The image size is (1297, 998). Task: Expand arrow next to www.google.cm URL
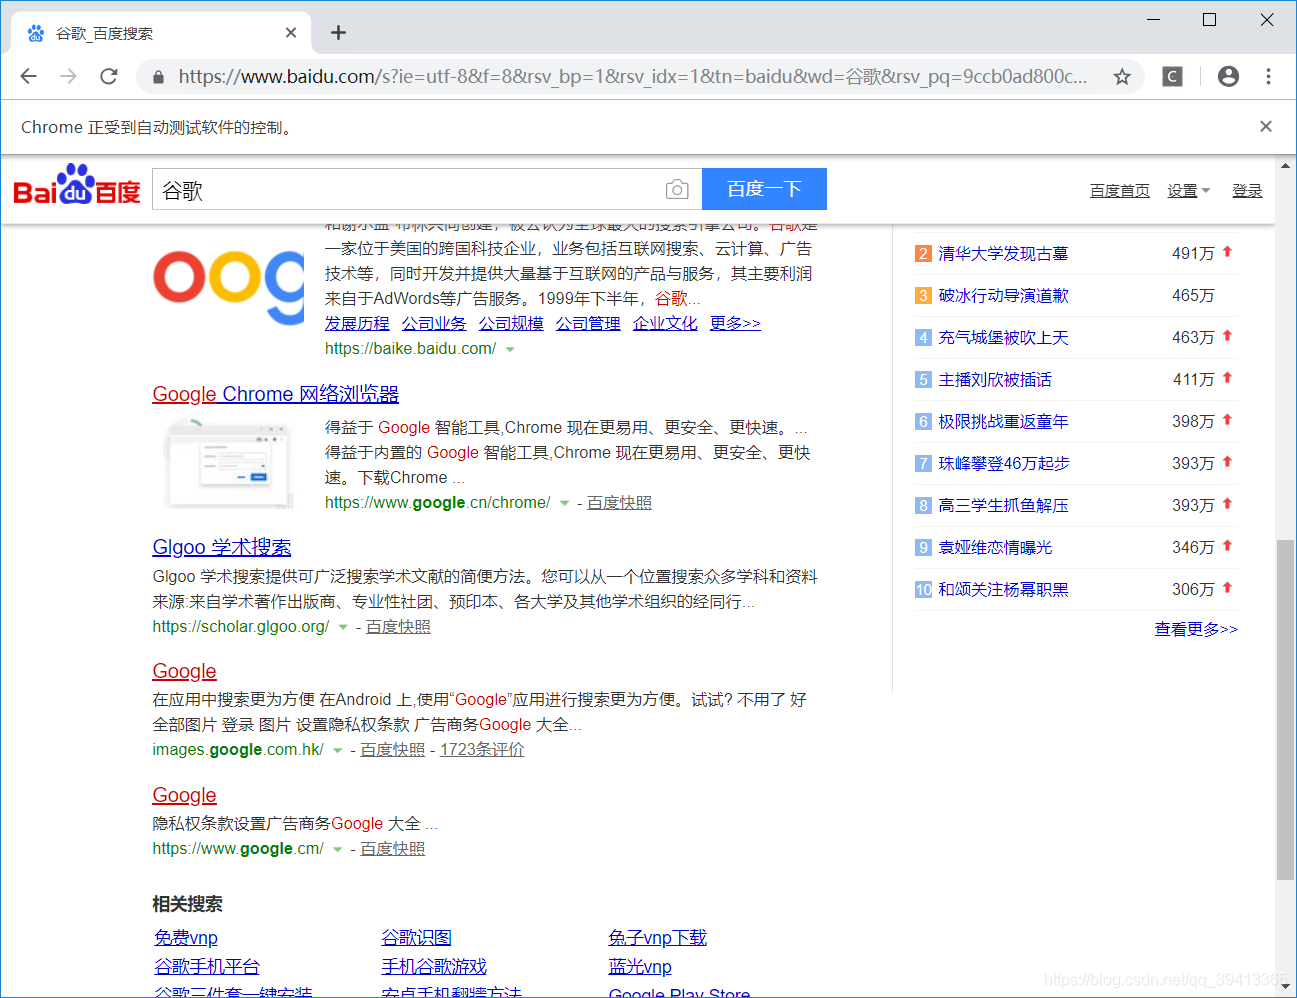[337, 849]
